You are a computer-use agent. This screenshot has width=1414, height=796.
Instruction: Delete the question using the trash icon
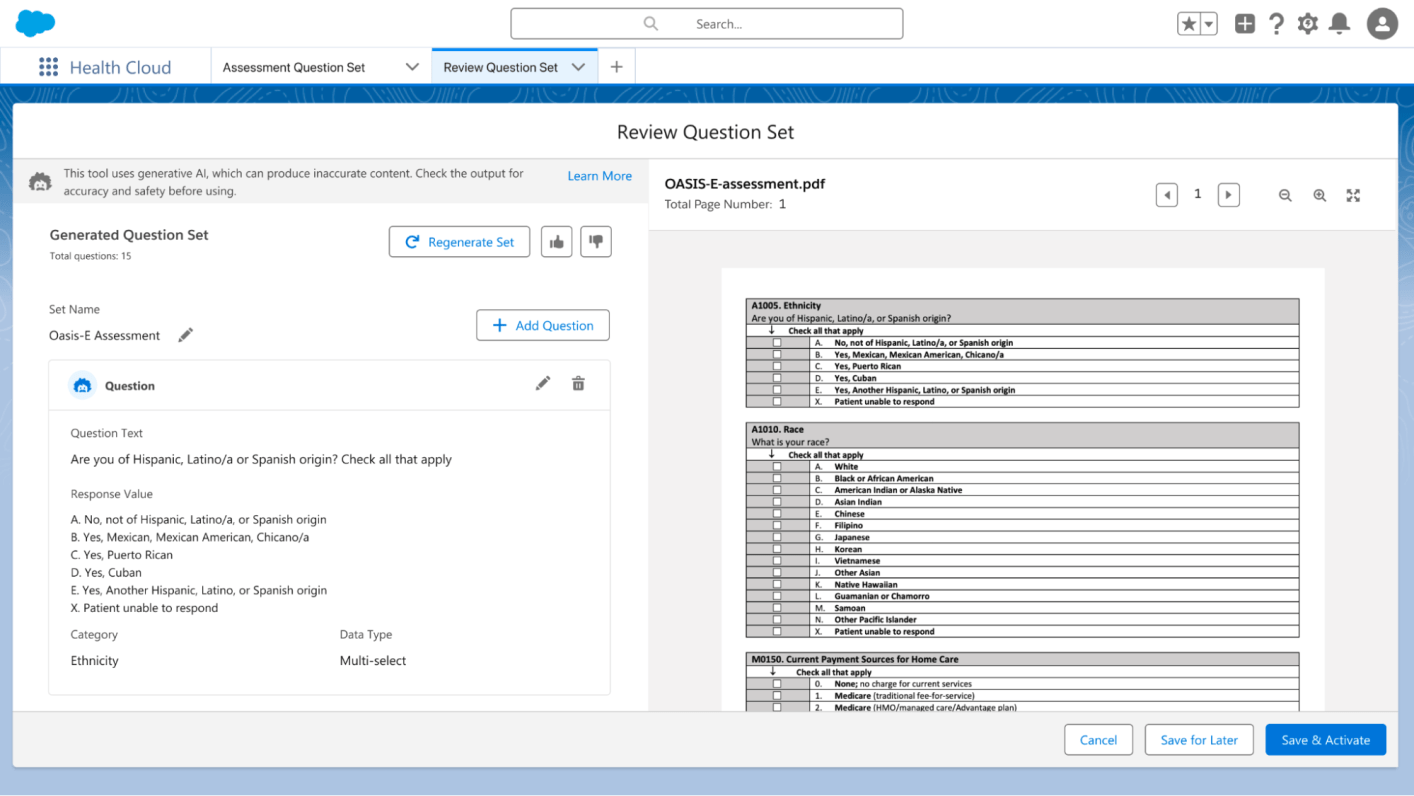(x=578, y=383)
